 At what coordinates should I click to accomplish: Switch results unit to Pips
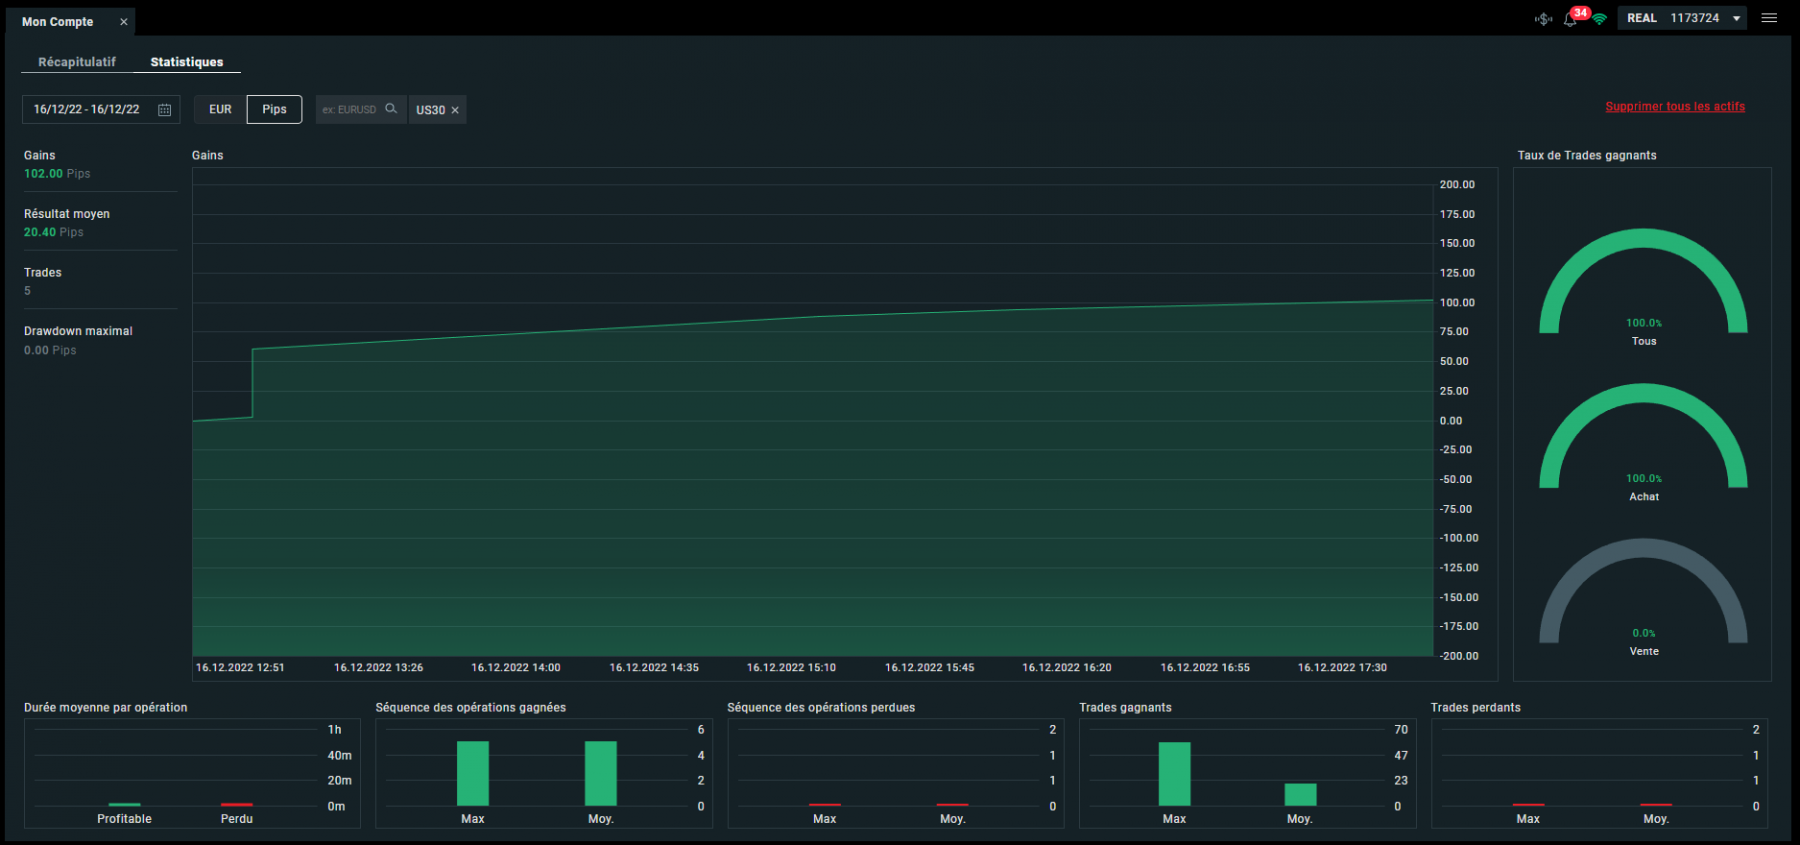click(274, 109)
